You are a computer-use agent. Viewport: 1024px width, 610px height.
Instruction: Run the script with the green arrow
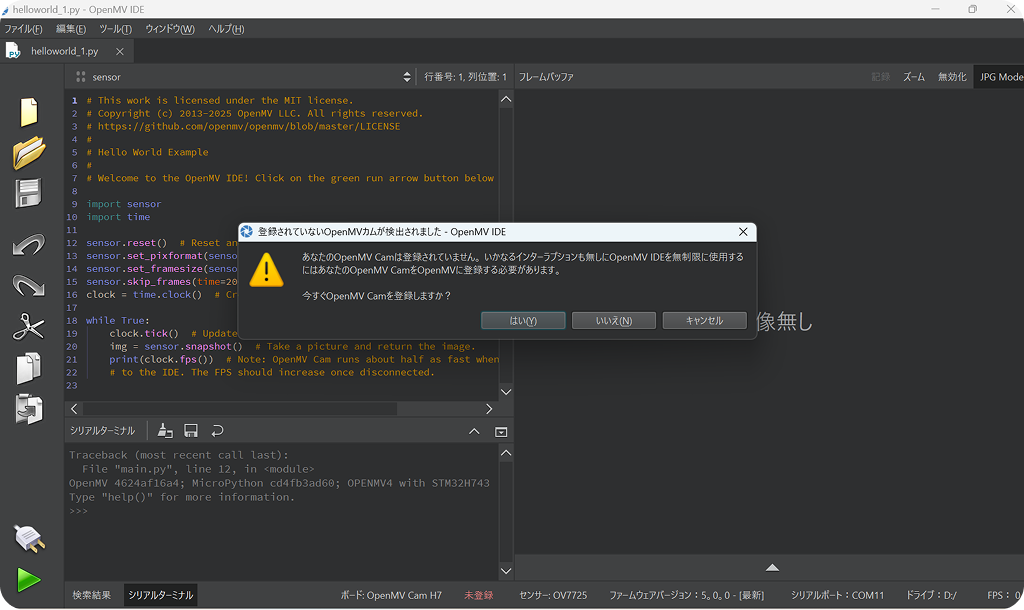[29, 580]
